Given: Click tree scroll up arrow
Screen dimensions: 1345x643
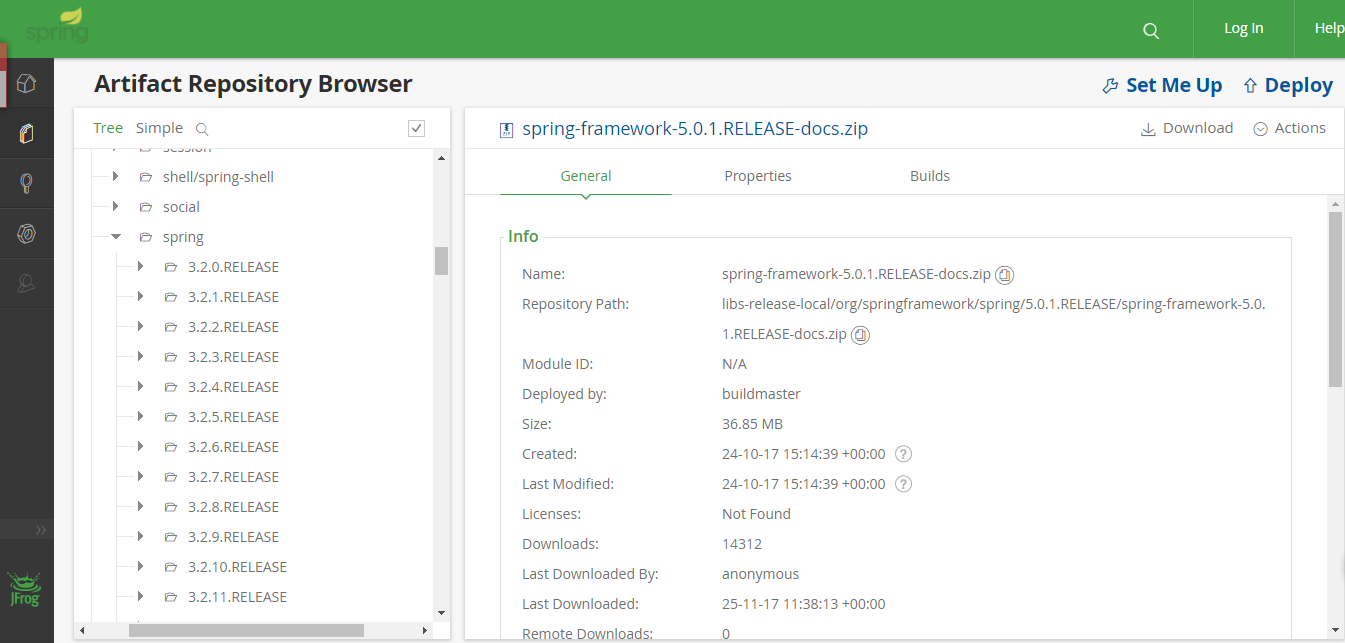Looking at the screenshot, I should point(441,158).
